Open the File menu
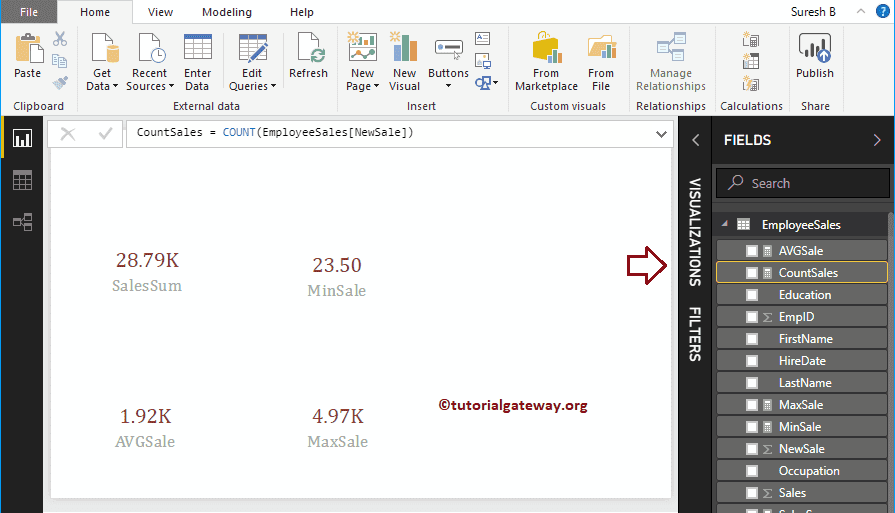This screenshot has height=513, width=895. pos(28,12)
